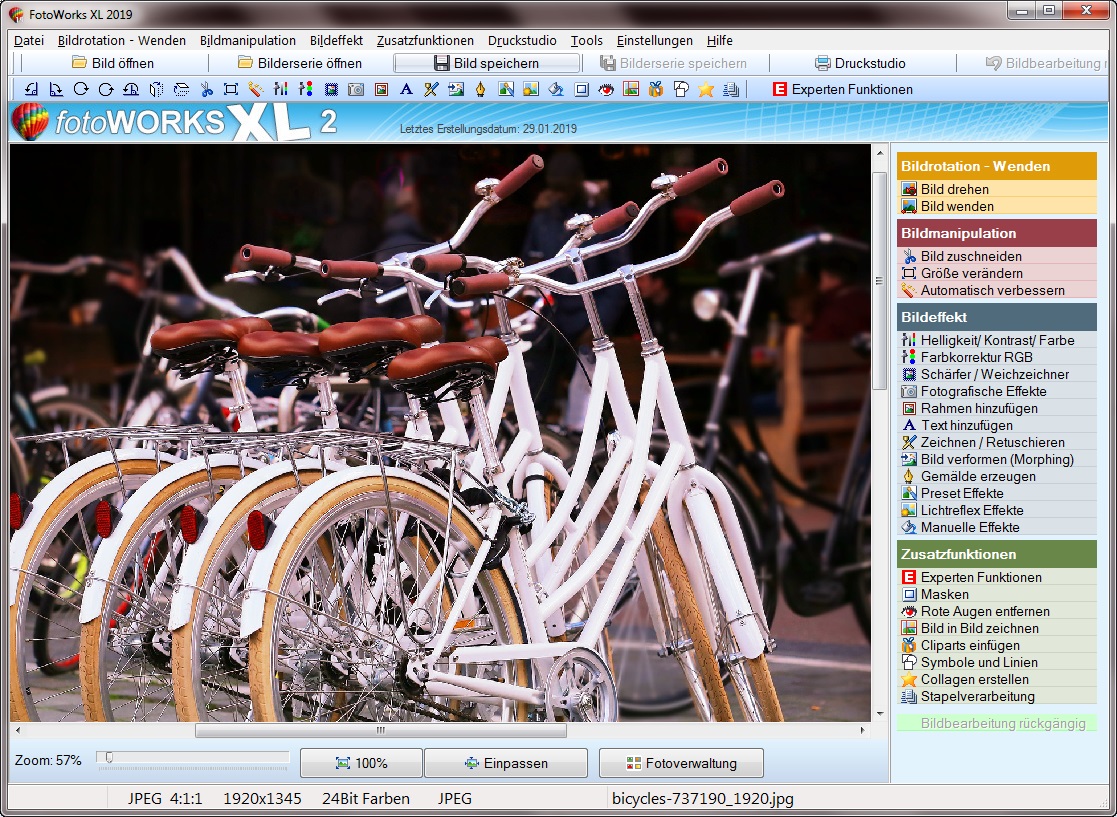Click the Bild öffnen button

pyautogui.click(x=113, y=63)
